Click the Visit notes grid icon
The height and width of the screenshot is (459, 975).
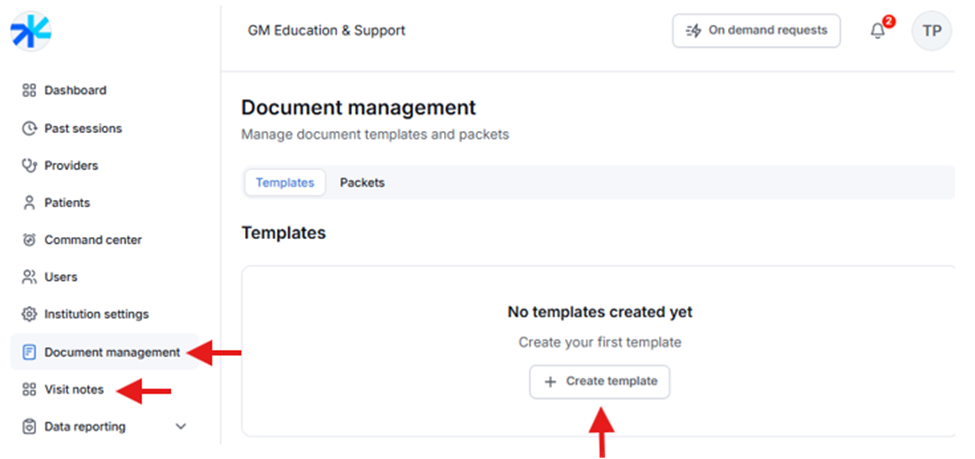coord(29,389)
